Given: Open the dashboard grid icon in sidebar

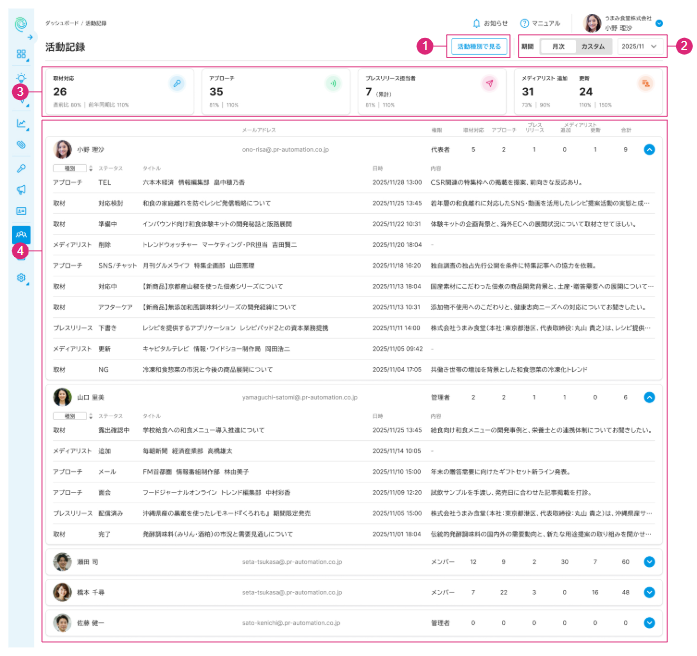Looking at the screenshot, I should pos(21,54).
